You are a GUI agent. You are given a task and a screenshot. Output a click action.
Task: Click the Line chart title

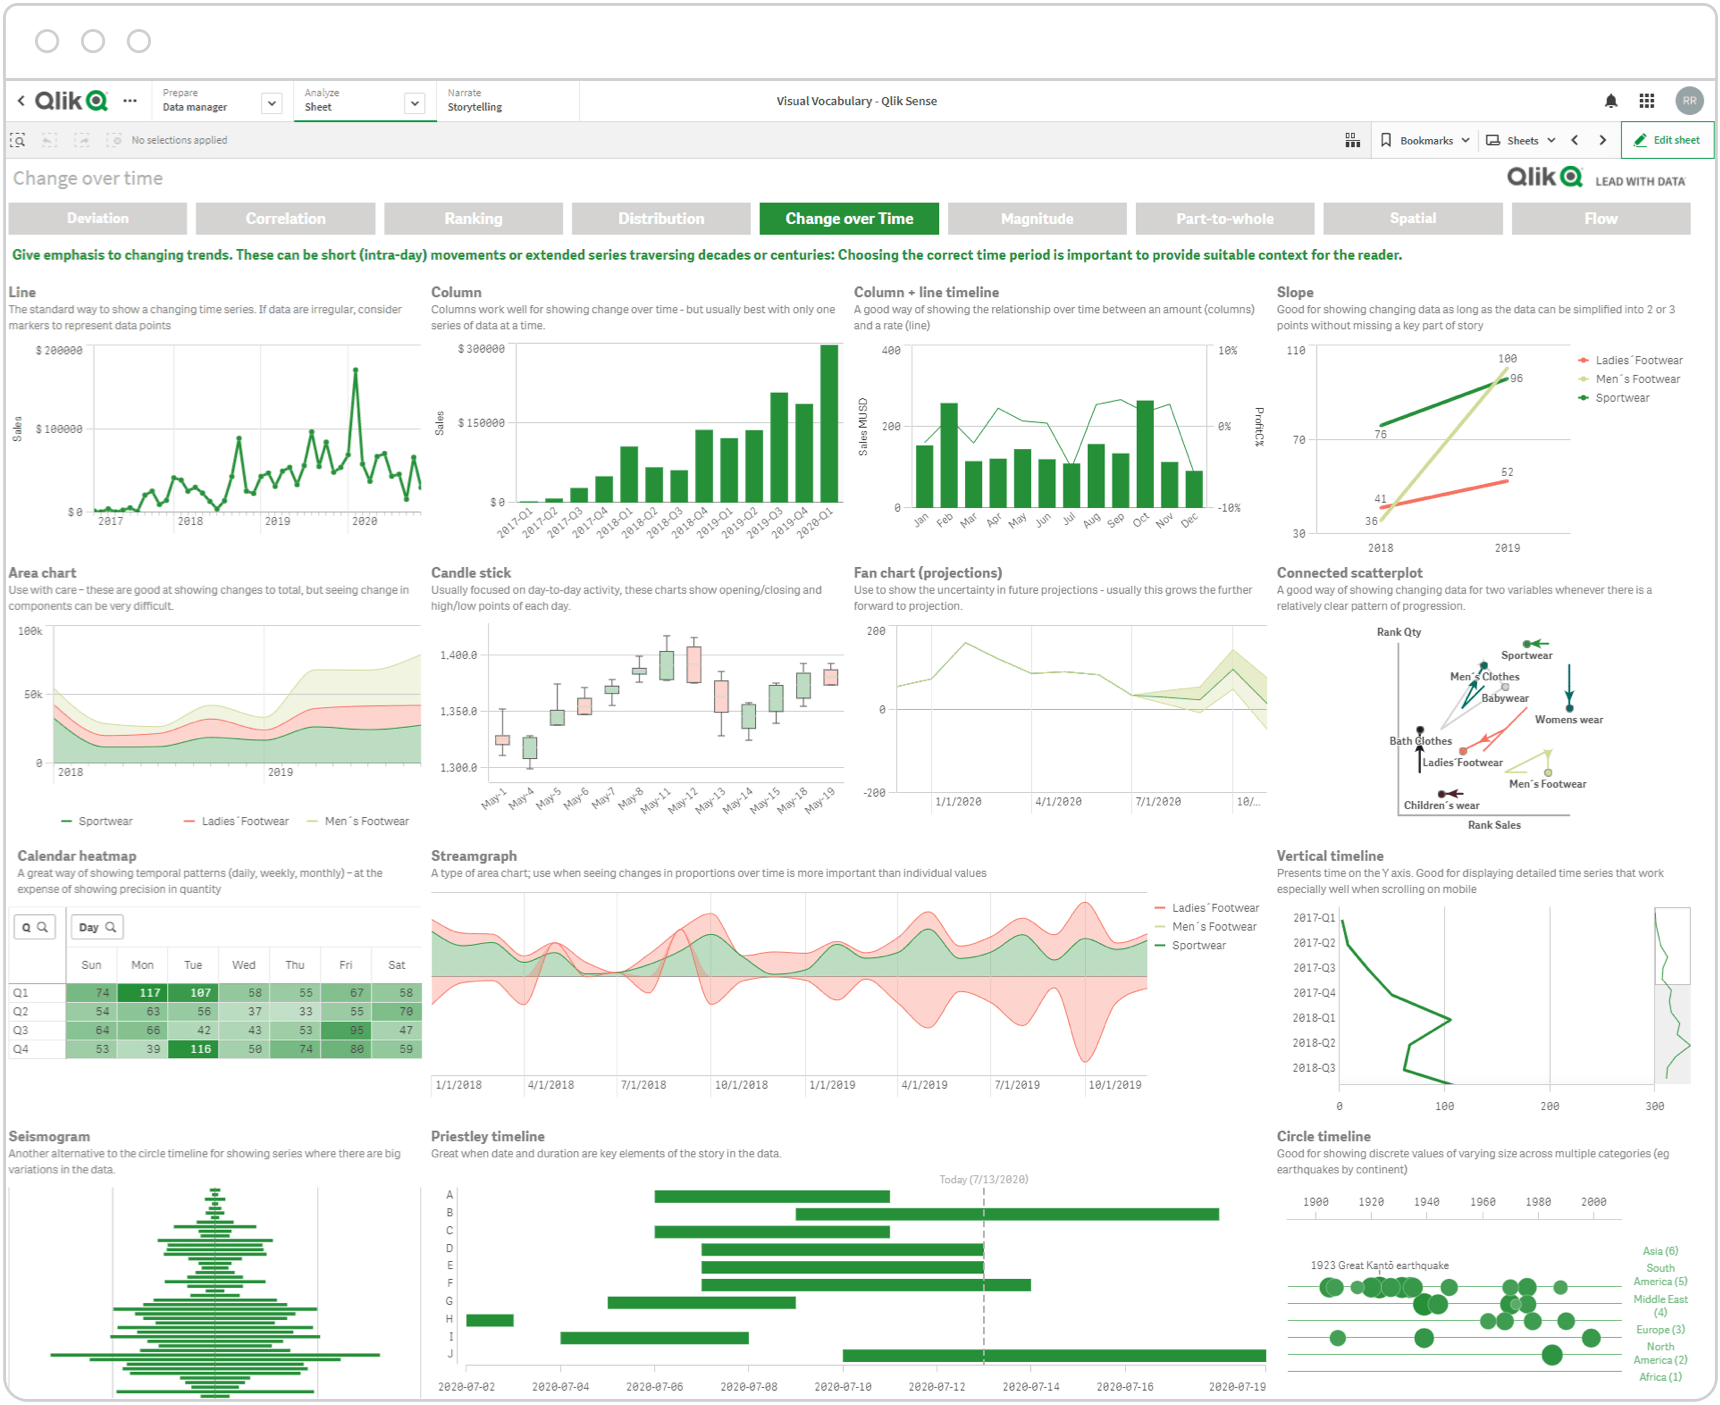tap(22, 292)
